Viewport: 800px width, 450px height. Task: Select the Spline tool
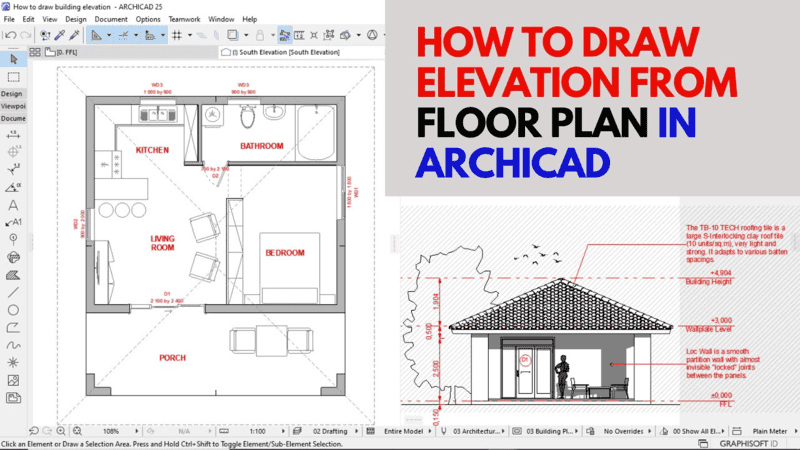[13, 345]
